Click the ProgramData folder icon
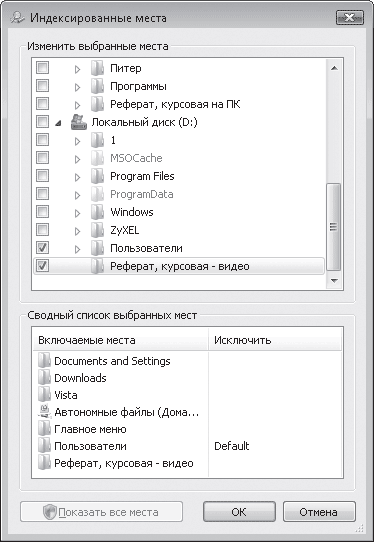 point(97,194)
